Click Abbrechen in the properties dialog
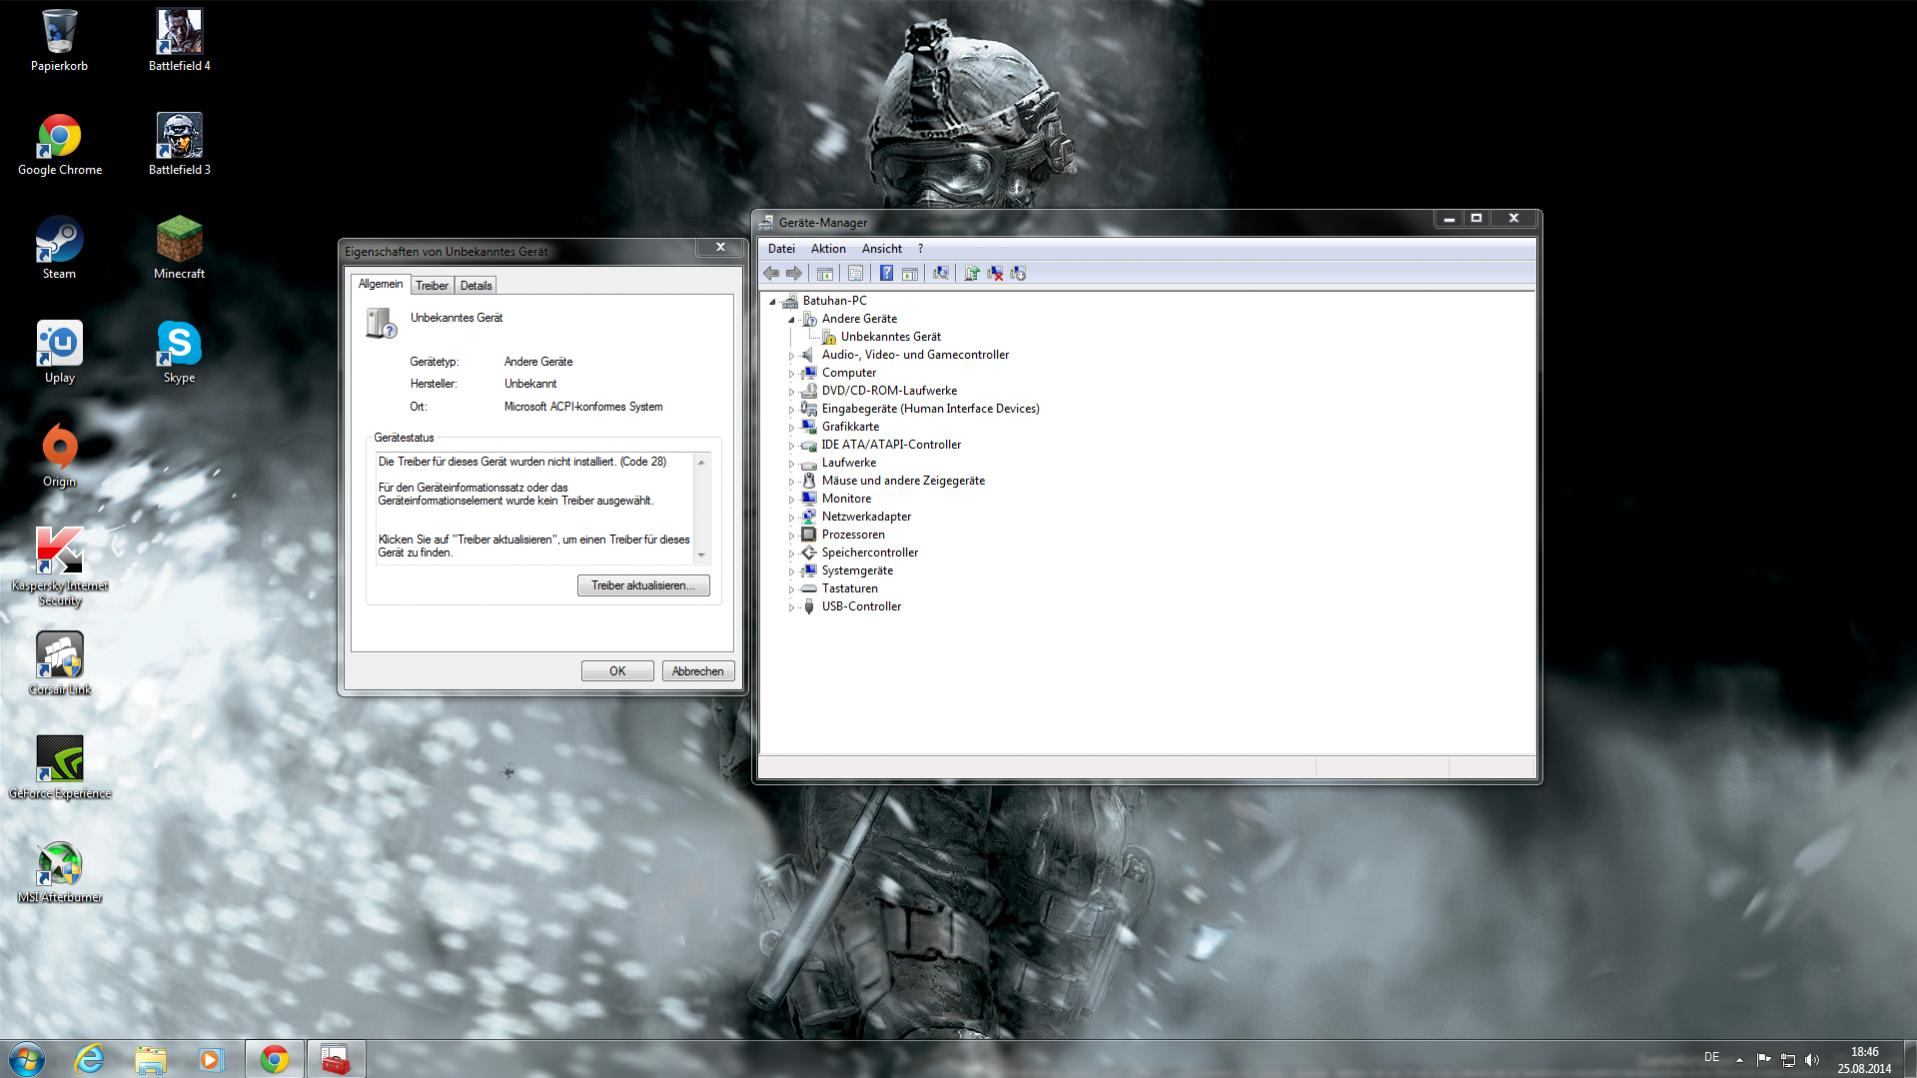 click(697, 671)
